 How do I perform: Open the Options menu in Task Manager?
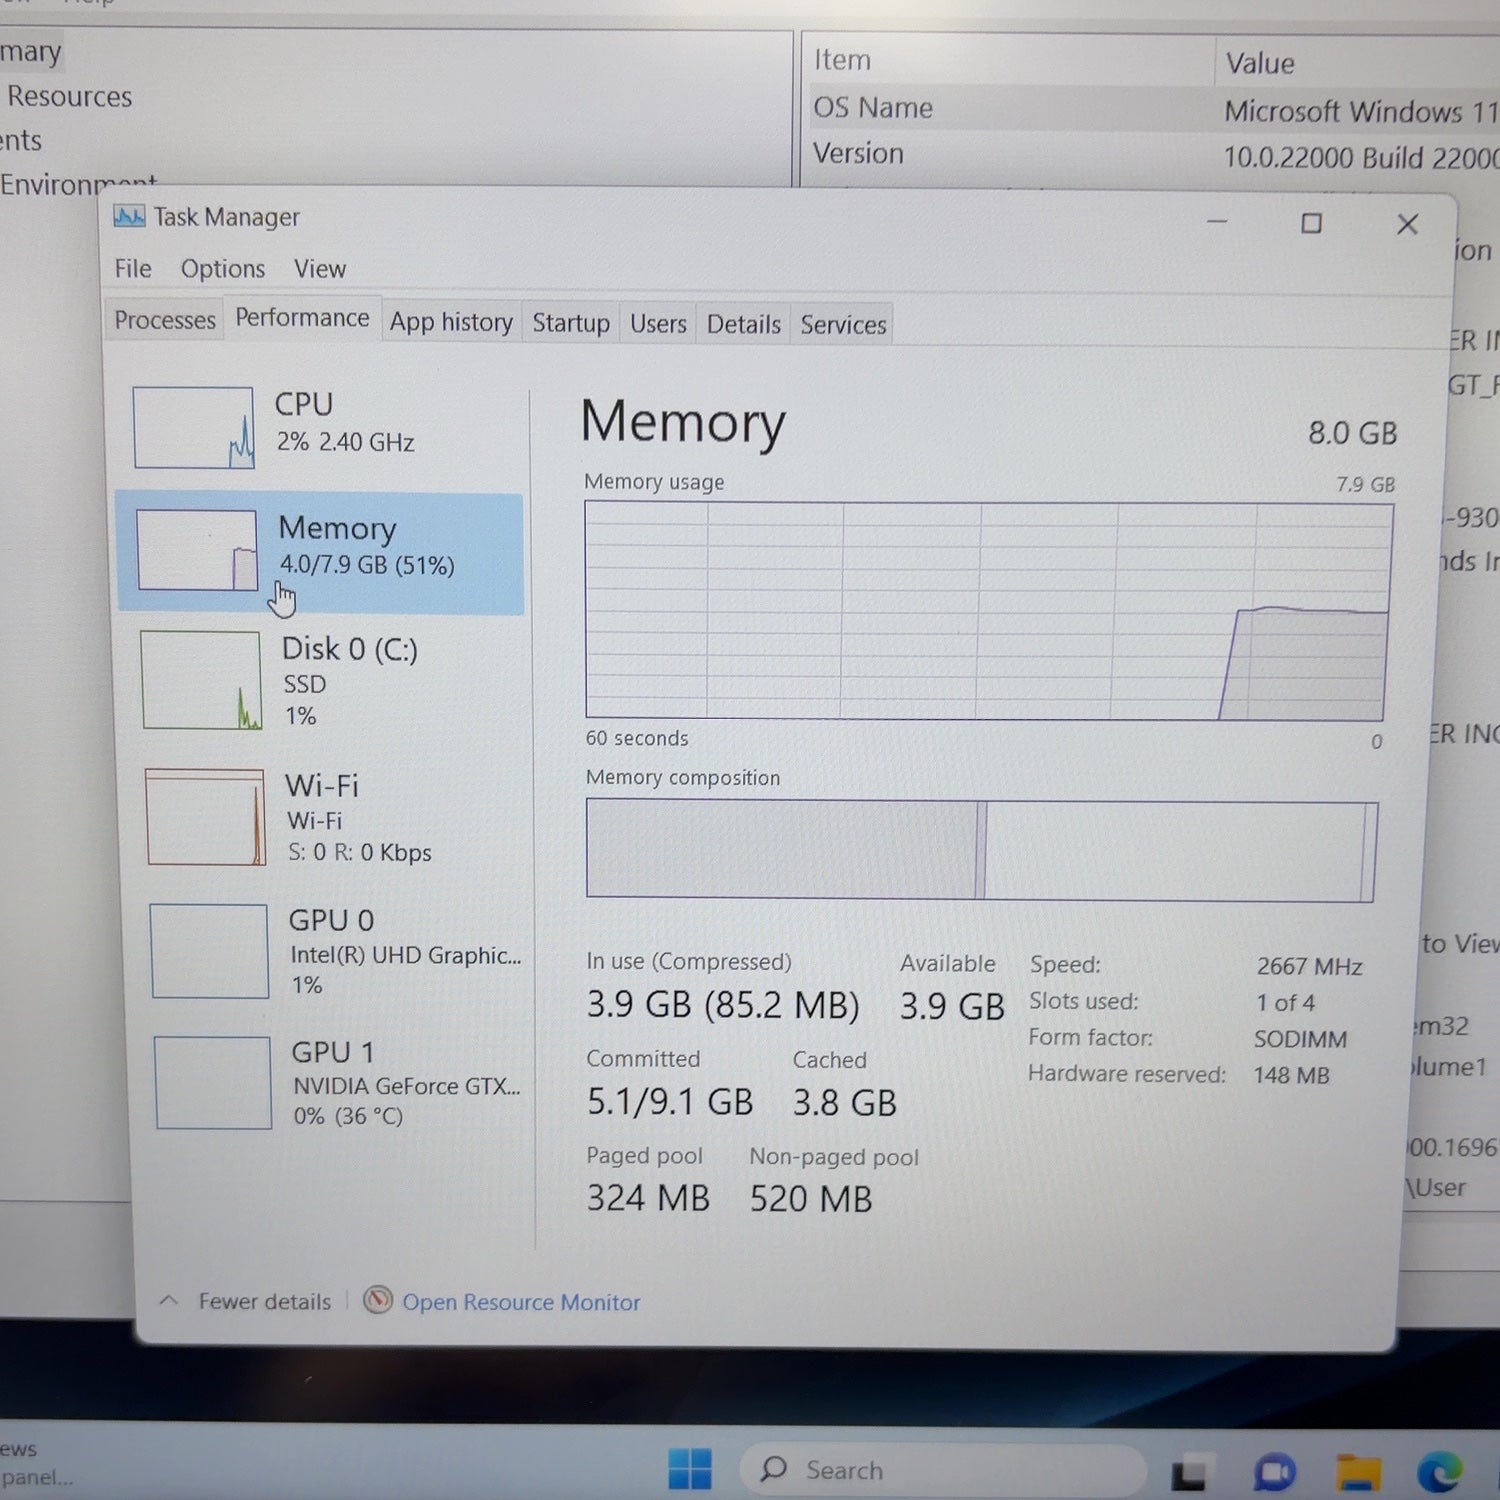coord(223,268)
